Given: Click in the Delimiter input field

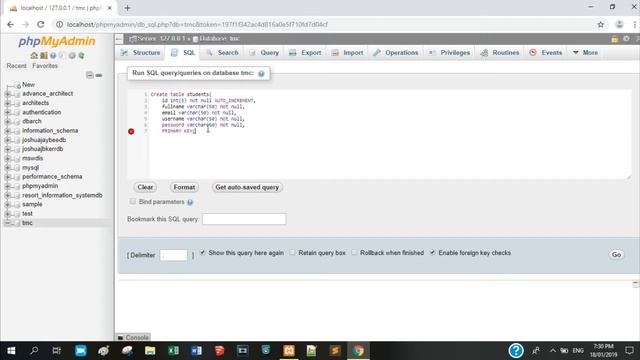Looking at the screenshot, I should click(x=173, y=255).
